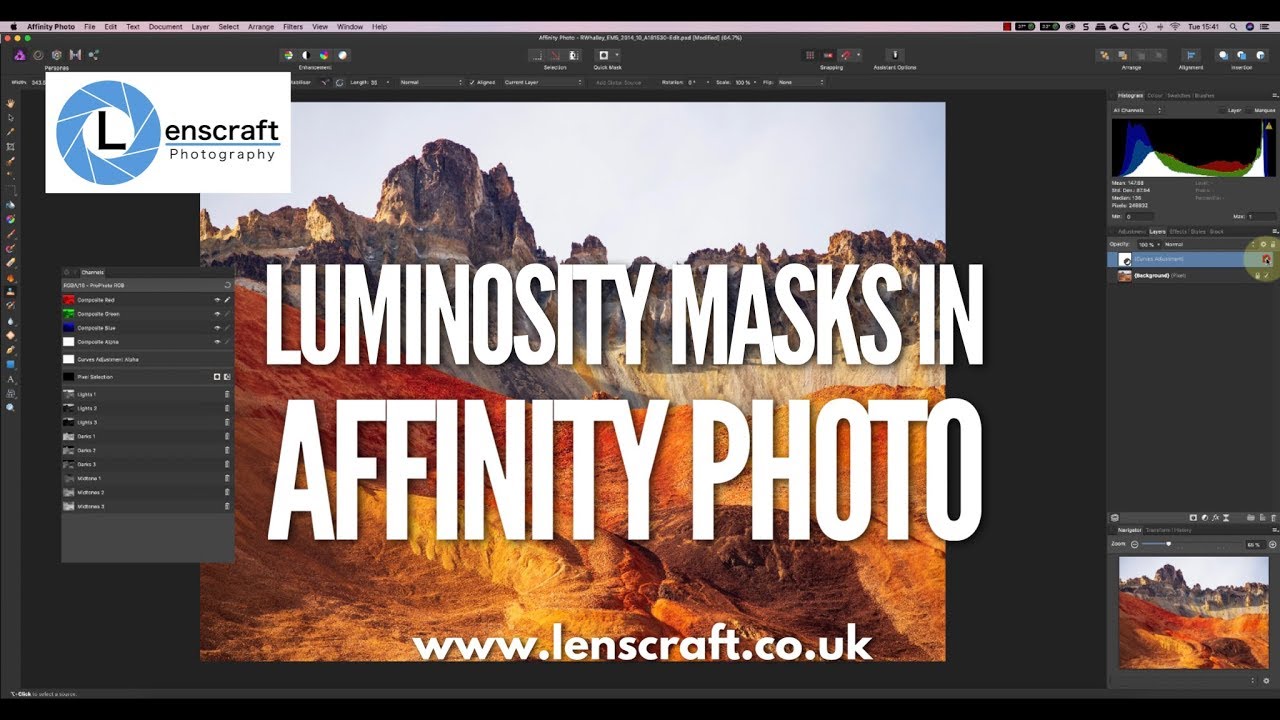1280x720 pixels.
Task: Open the Filters menu
Action: tap(293, 26)
